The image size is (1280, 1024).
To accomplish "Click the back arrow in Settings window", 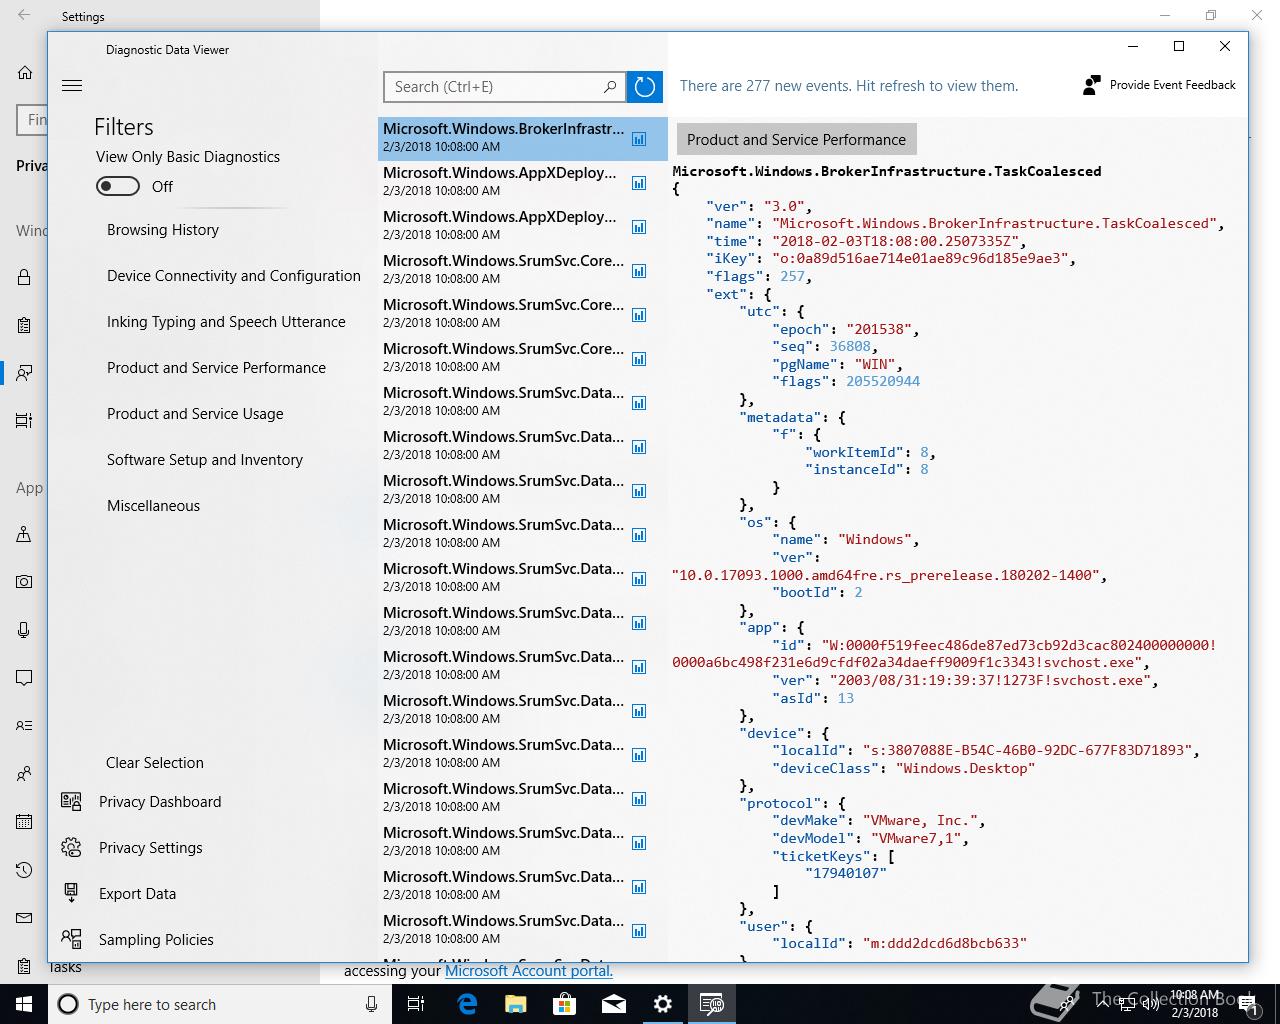I will point(24,16).
